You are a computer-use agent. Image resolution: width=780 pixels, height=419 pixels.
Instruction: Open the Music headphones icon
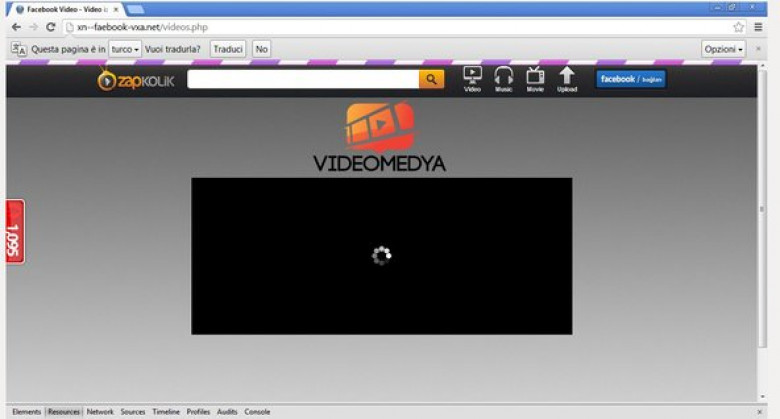[503, 79]
